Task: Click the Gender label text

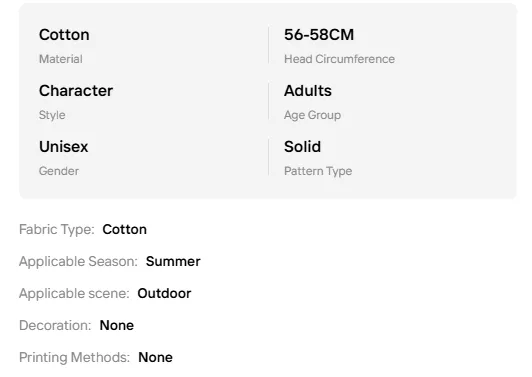Action: click(59, 171)
